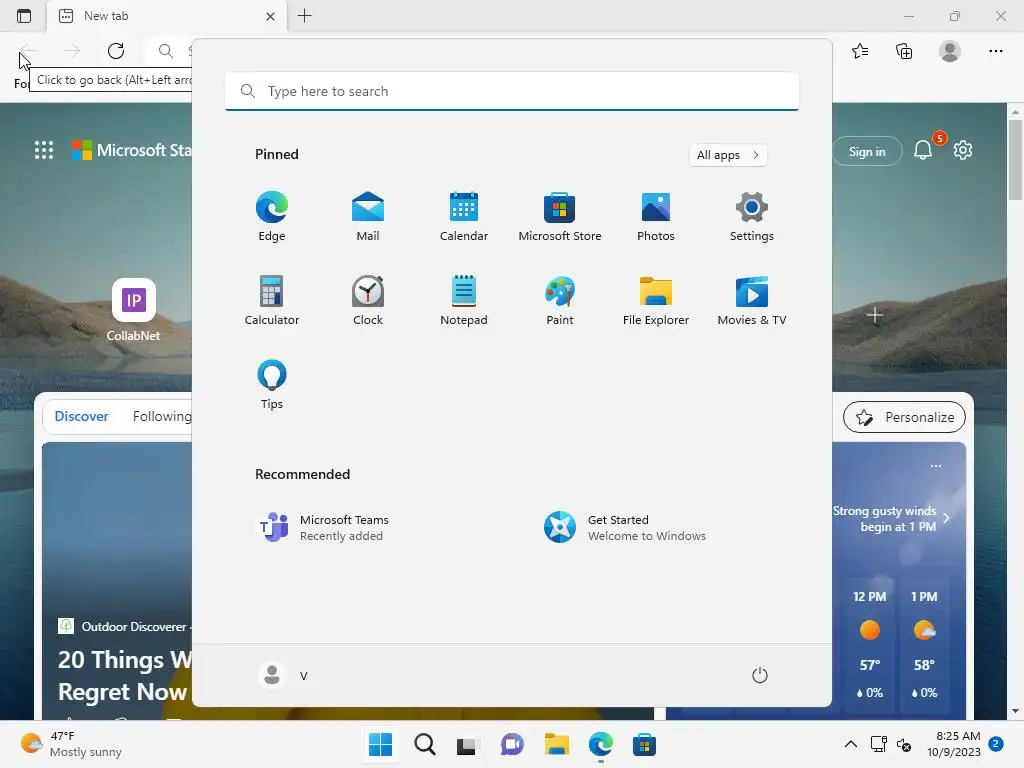The image size is (1024, 768).
Task: Click Personalize button on feed
Action: 904,417
